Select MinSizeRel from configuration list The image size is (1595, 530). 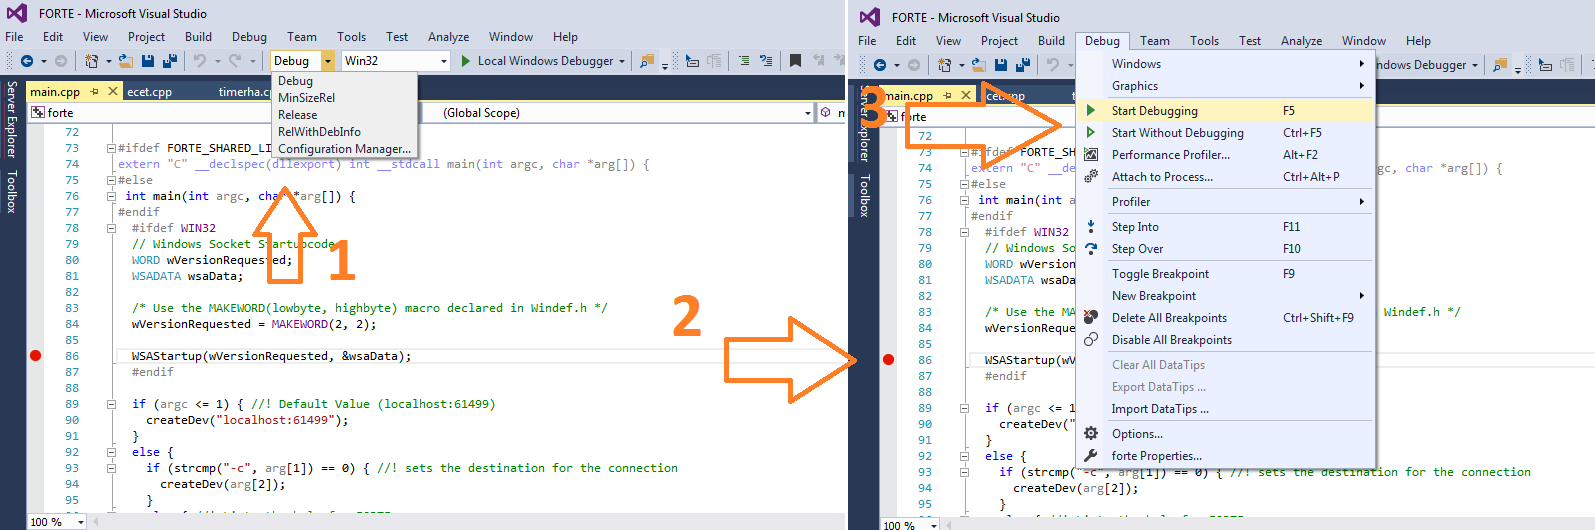click(306, 98)
